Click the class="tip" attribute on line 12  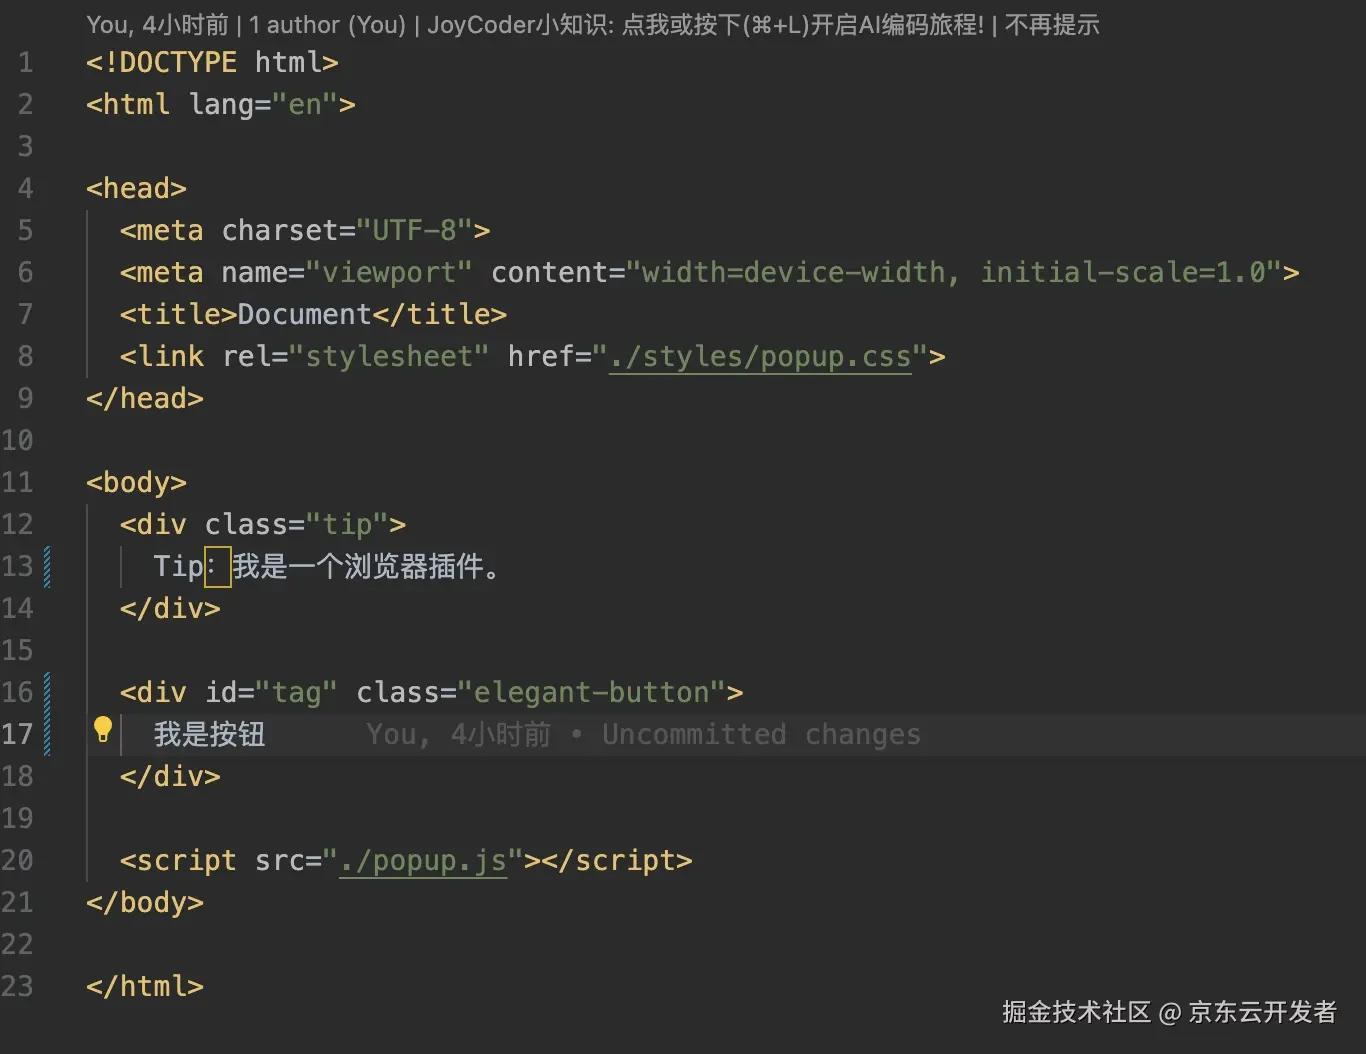297,525
